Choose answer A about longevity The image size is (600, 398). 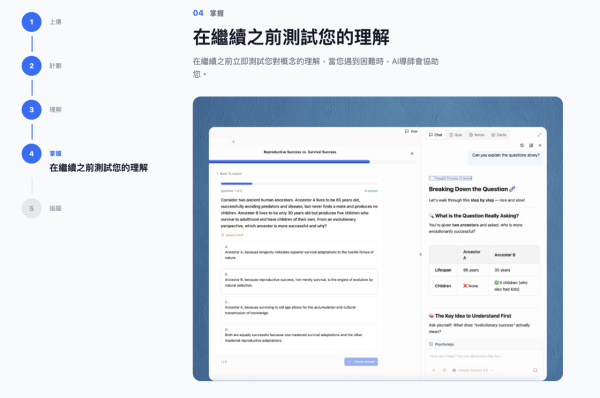[x=299, y=254]
